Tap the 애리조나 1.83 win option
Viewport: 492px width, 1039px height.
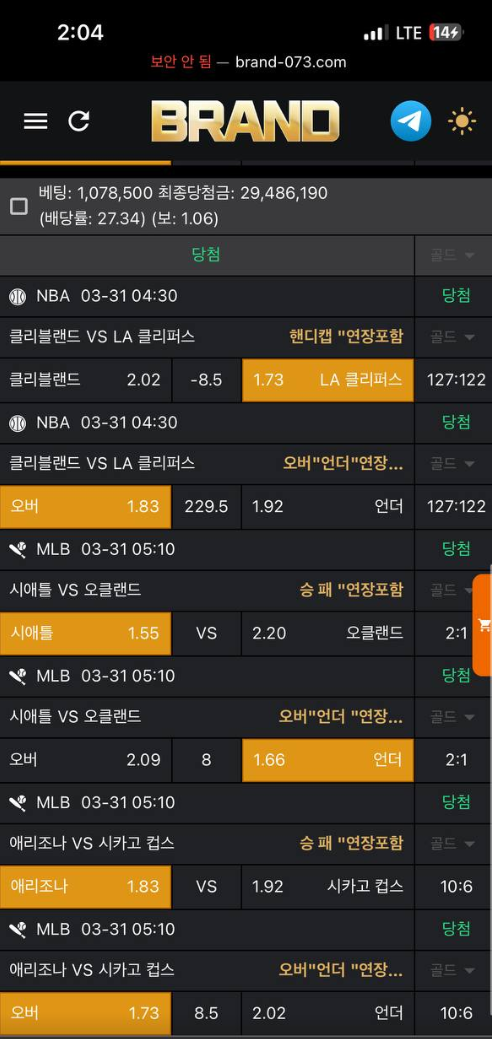pyautogui.click(x=86, y=887)
